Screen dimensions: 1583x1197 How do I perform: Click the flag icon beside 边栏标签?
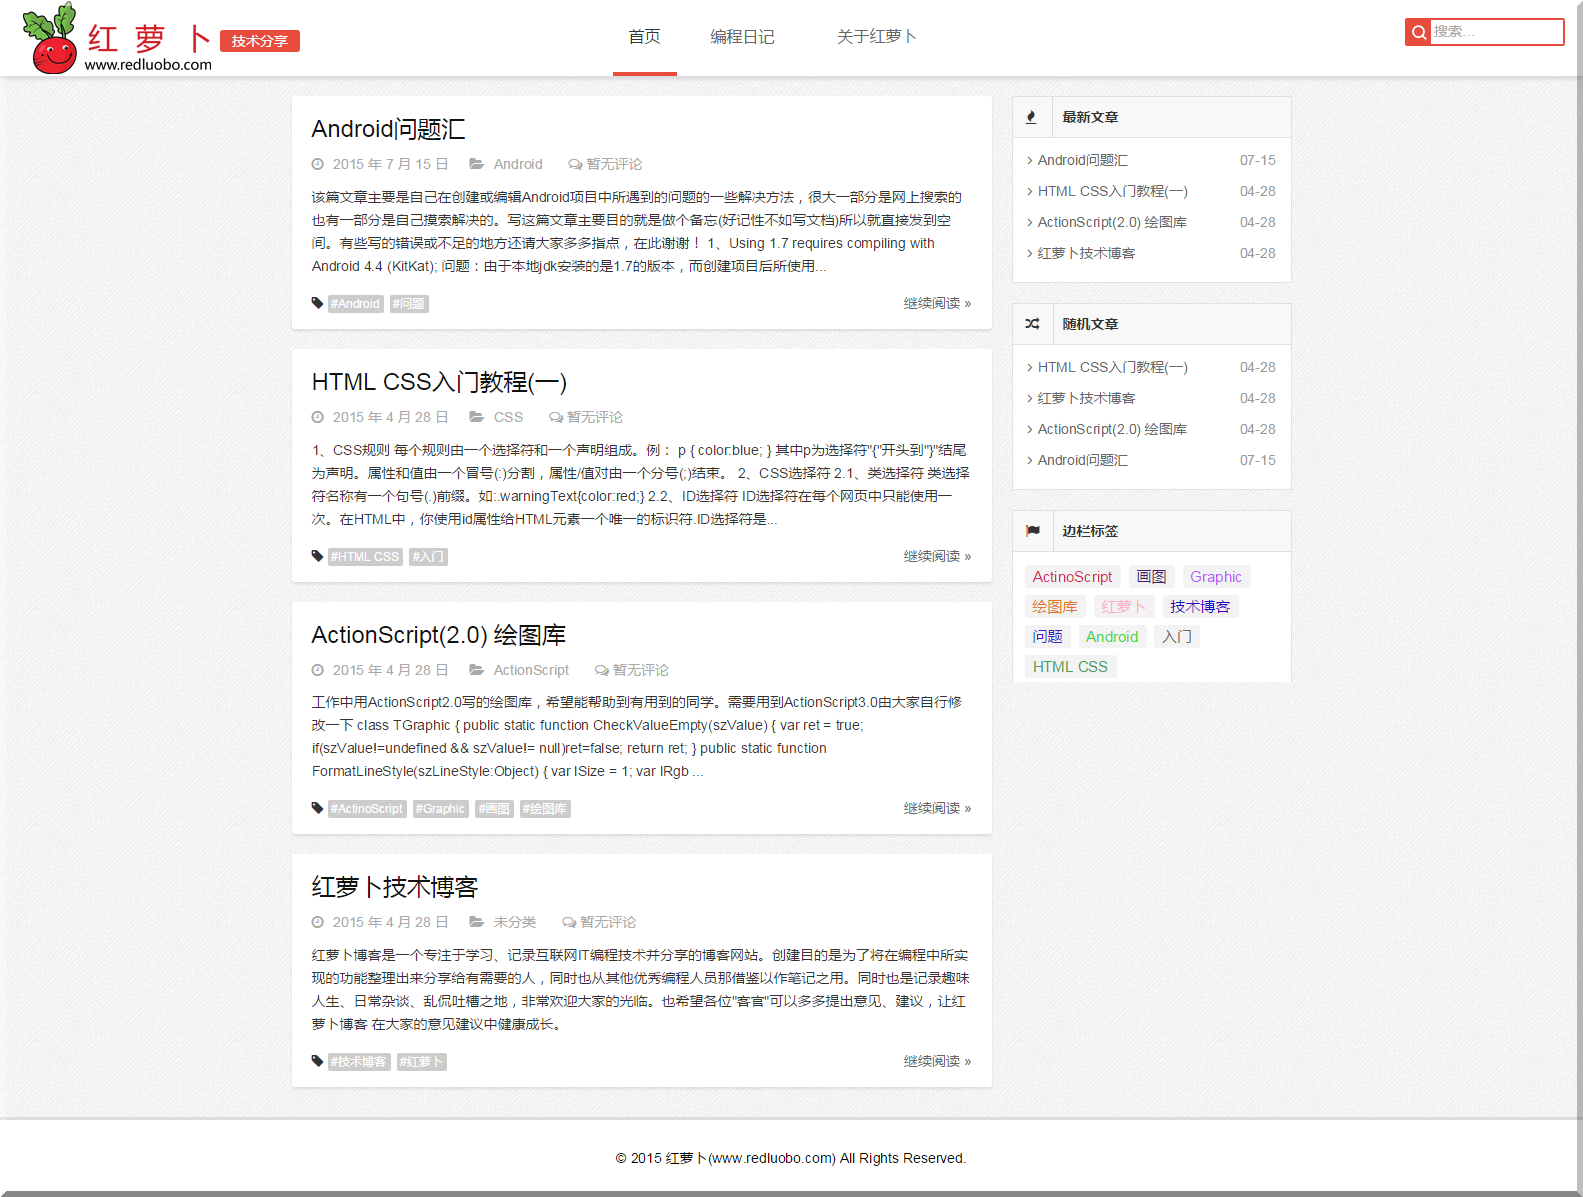pyautogui.click(x=1033, y=531)
